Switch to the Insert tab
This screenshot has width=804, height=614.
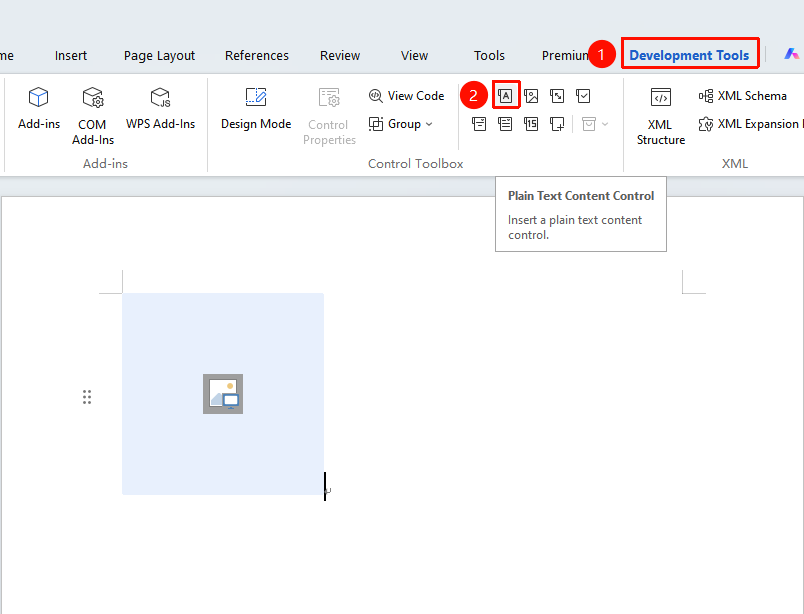pyautogui.click(x=71, y=55)
